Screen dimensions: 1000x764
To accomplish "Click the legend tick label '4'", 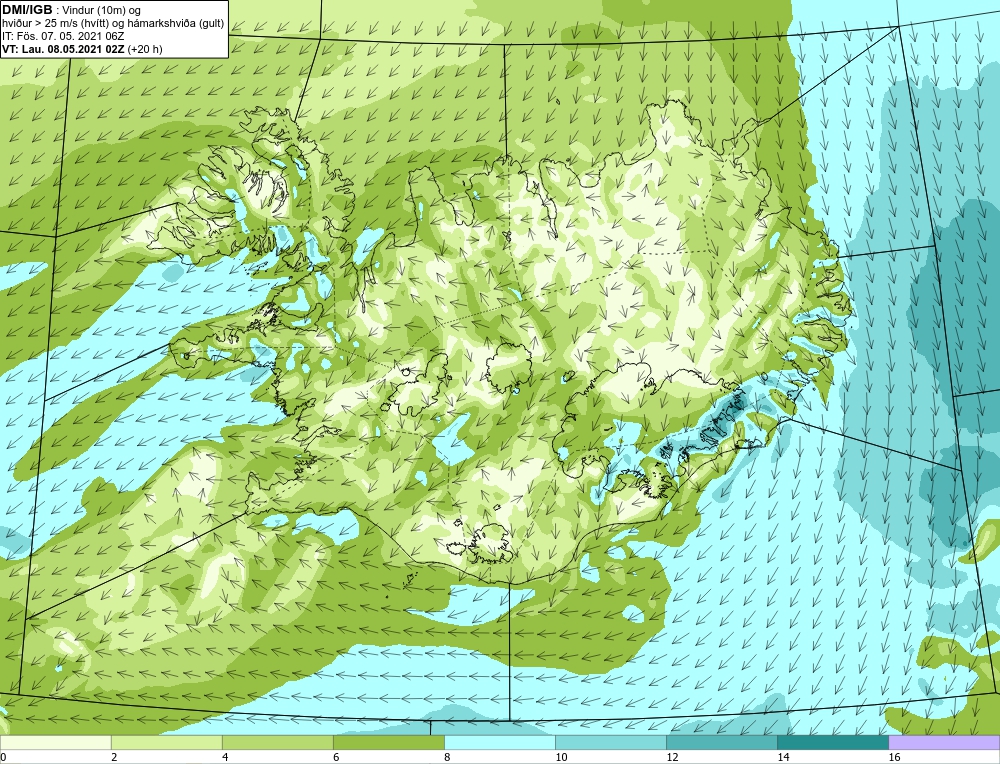I will [x=225, y=757].
